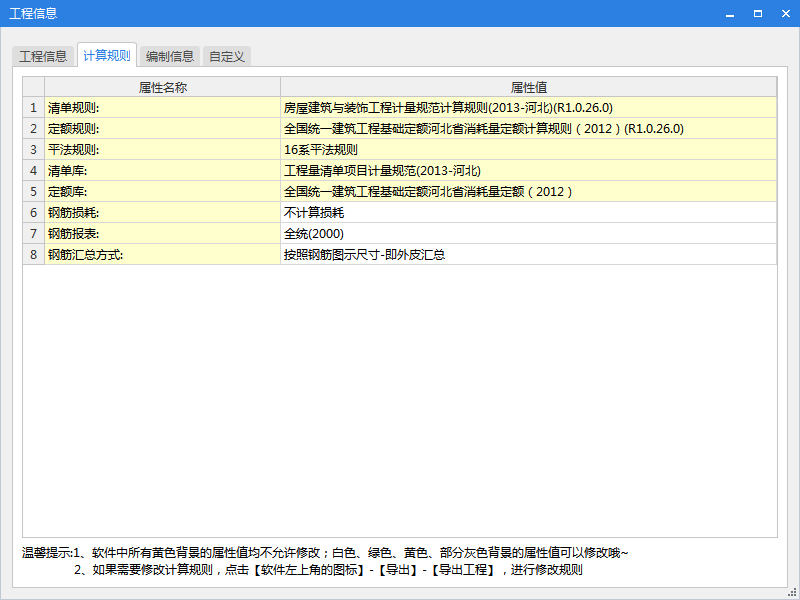The height and width of the screenshot is (600, 800).
Task: Select the 计算规则 tab
Action: click(x=107, y=55)
